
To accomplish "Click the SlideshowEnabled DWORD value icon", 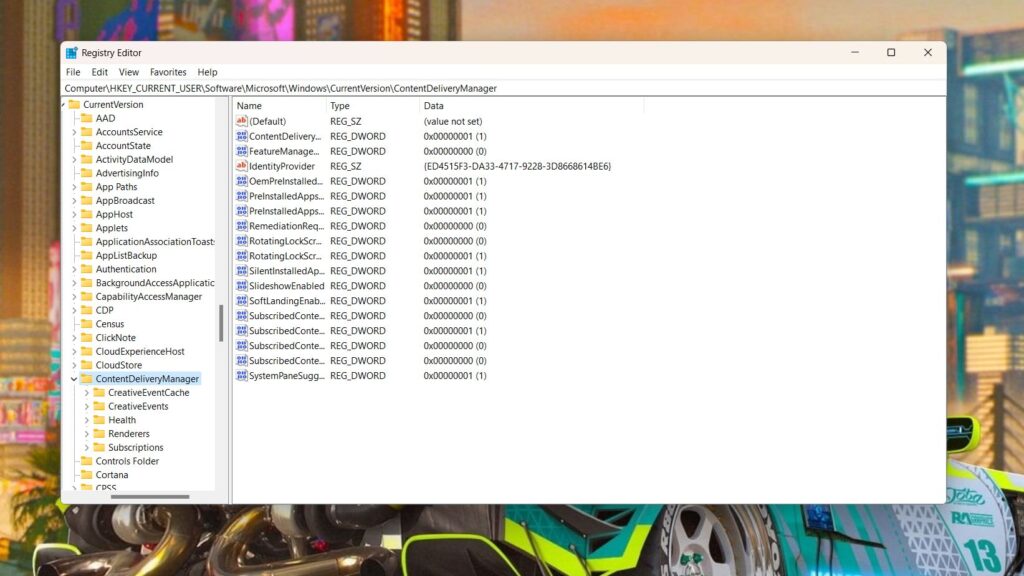I will 242,286.
